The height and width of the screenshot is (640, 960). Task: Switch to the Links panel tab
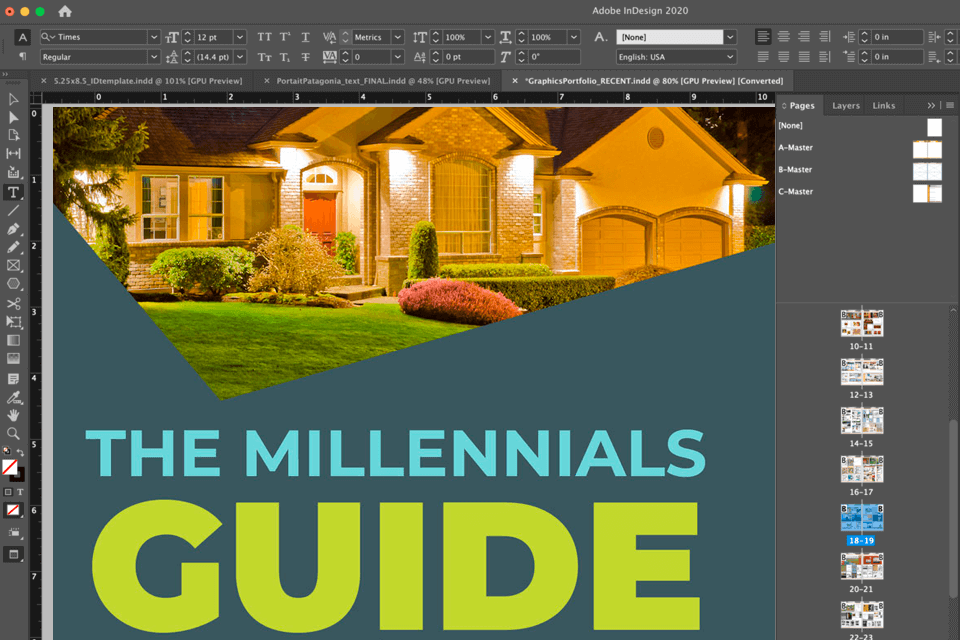(x=883, y=105)
